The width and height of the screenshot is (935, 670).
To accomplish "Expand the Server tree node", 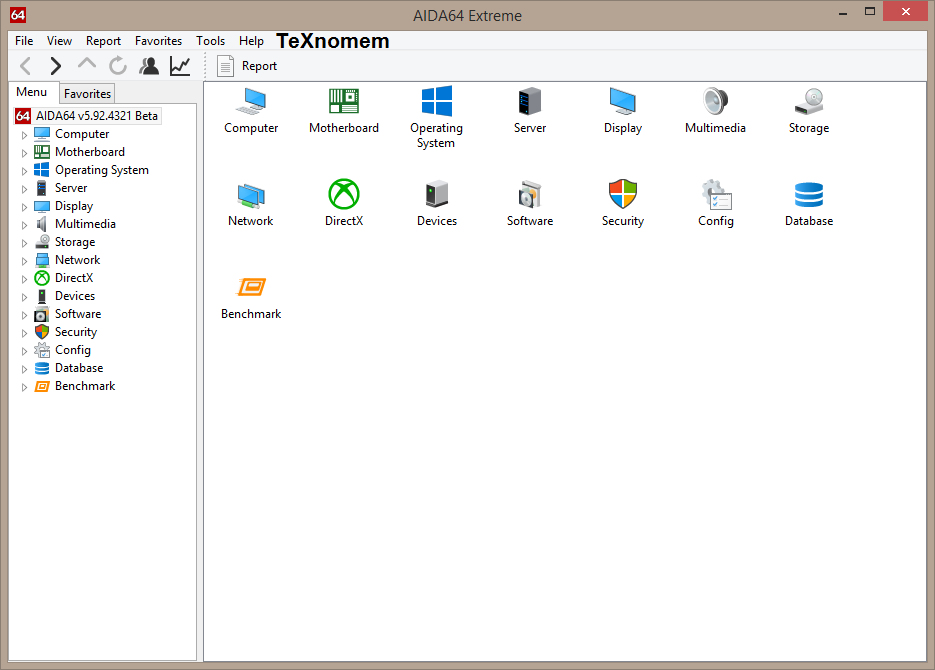I will 24,189.
